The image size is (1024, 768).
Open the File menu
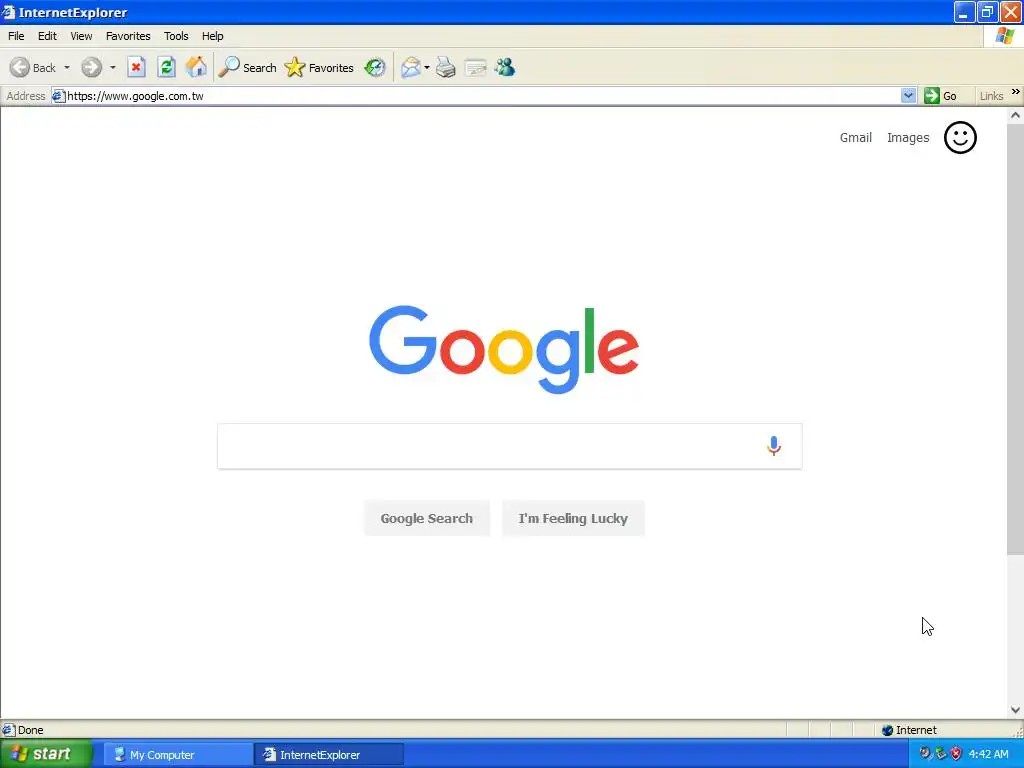pos(16,36)
